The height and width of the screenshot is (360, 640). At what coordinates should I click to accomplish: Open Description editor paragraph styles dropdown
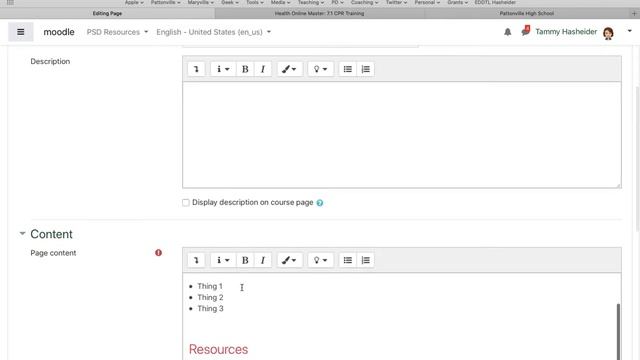pyautogui.click(x=223, y=69)
